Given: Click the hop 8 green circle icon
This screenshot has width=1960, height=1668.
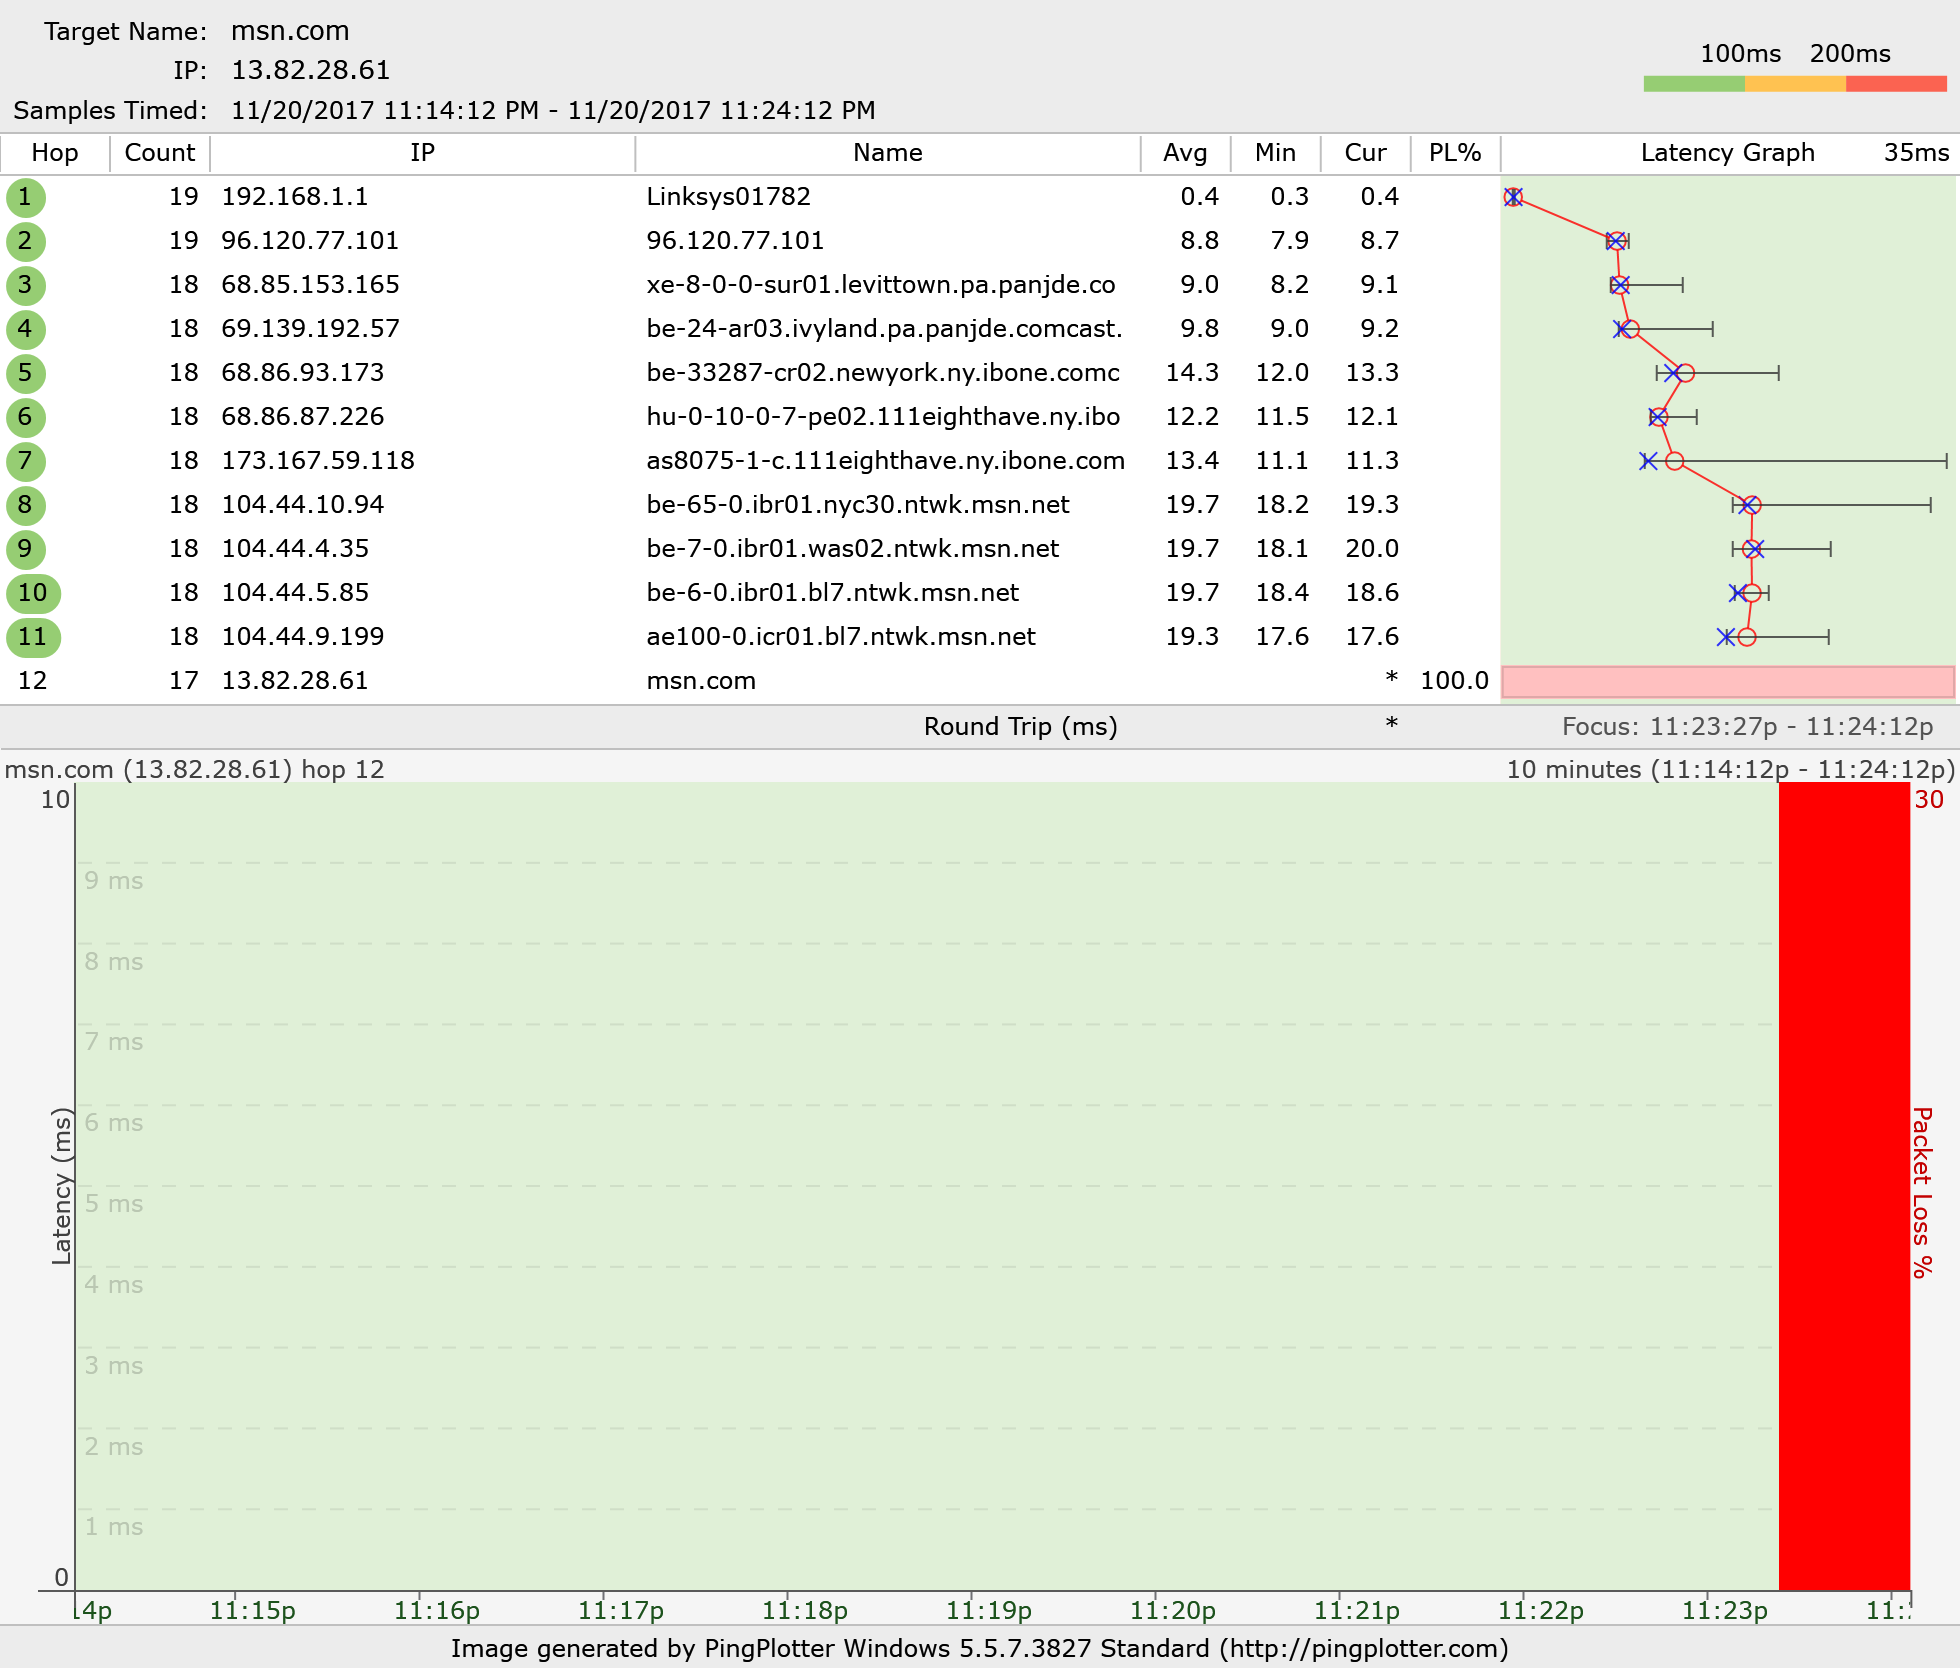Looking at the screenshot, I should [x=25, y=505].
